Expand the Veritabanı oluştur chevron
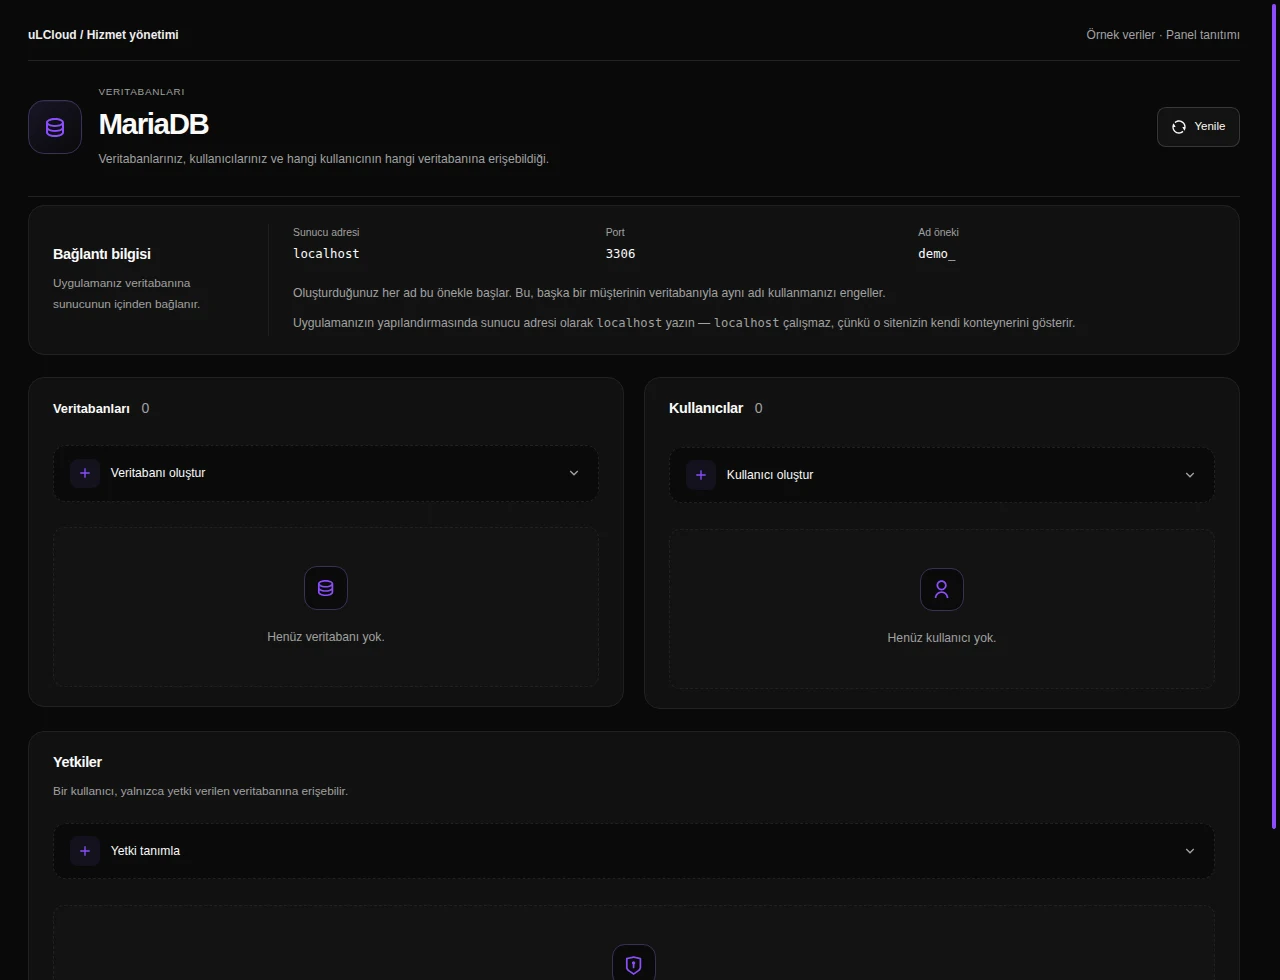 [574, 473]
